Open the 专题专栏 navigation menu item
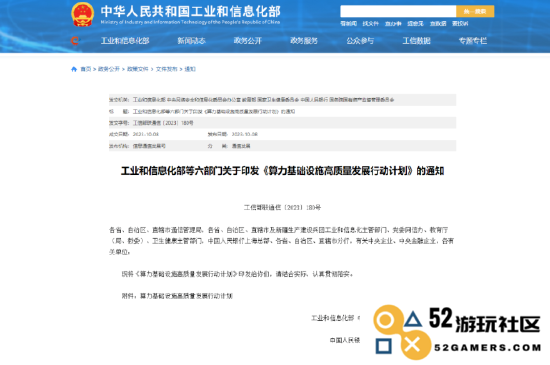The height and width of the screenshot is (365, 550). click(x=473, y=41)
